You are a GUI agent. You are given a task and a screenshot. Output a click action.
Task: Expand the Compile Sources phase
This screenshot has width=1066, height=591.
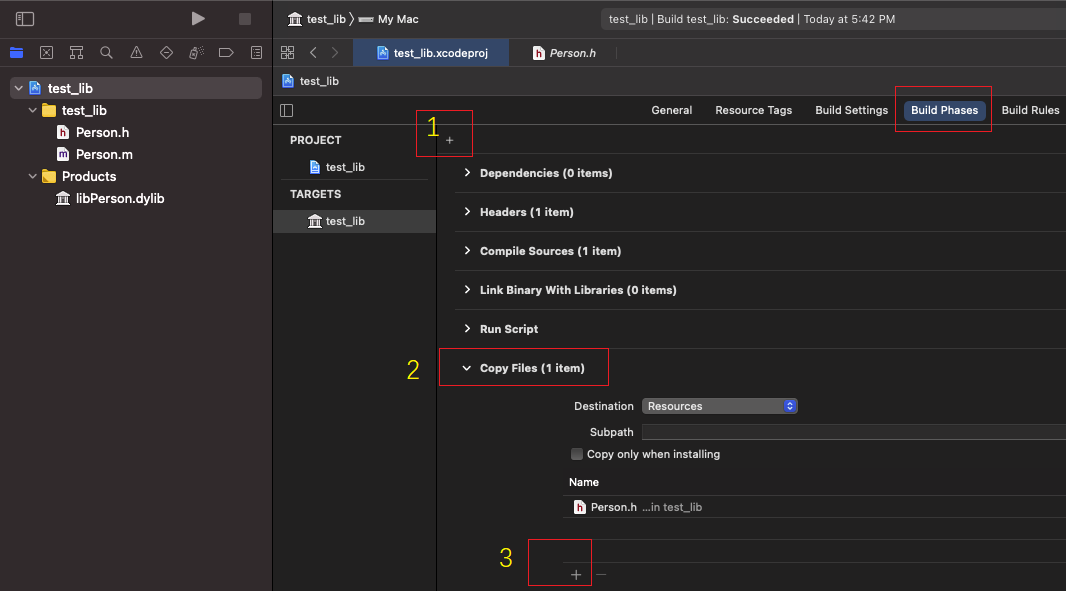[x=467, y=251]
